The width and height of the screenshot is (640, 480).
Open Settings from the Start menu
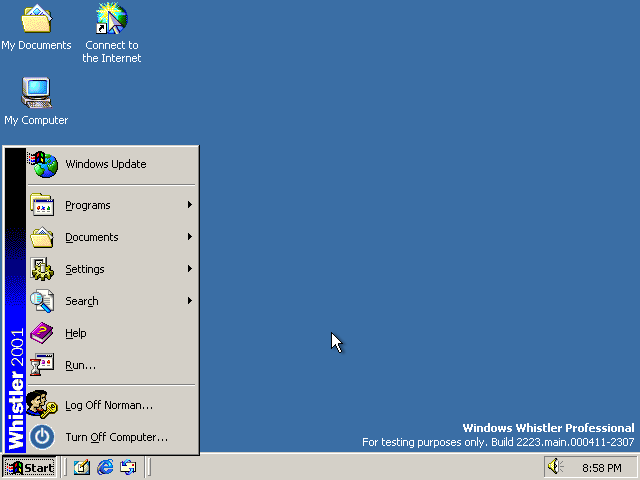85,269
